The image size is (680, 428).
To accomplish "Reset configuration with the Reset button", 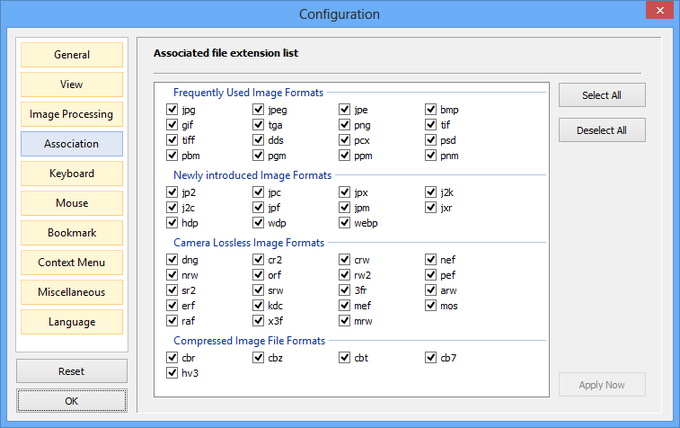I will click(72, 371).
